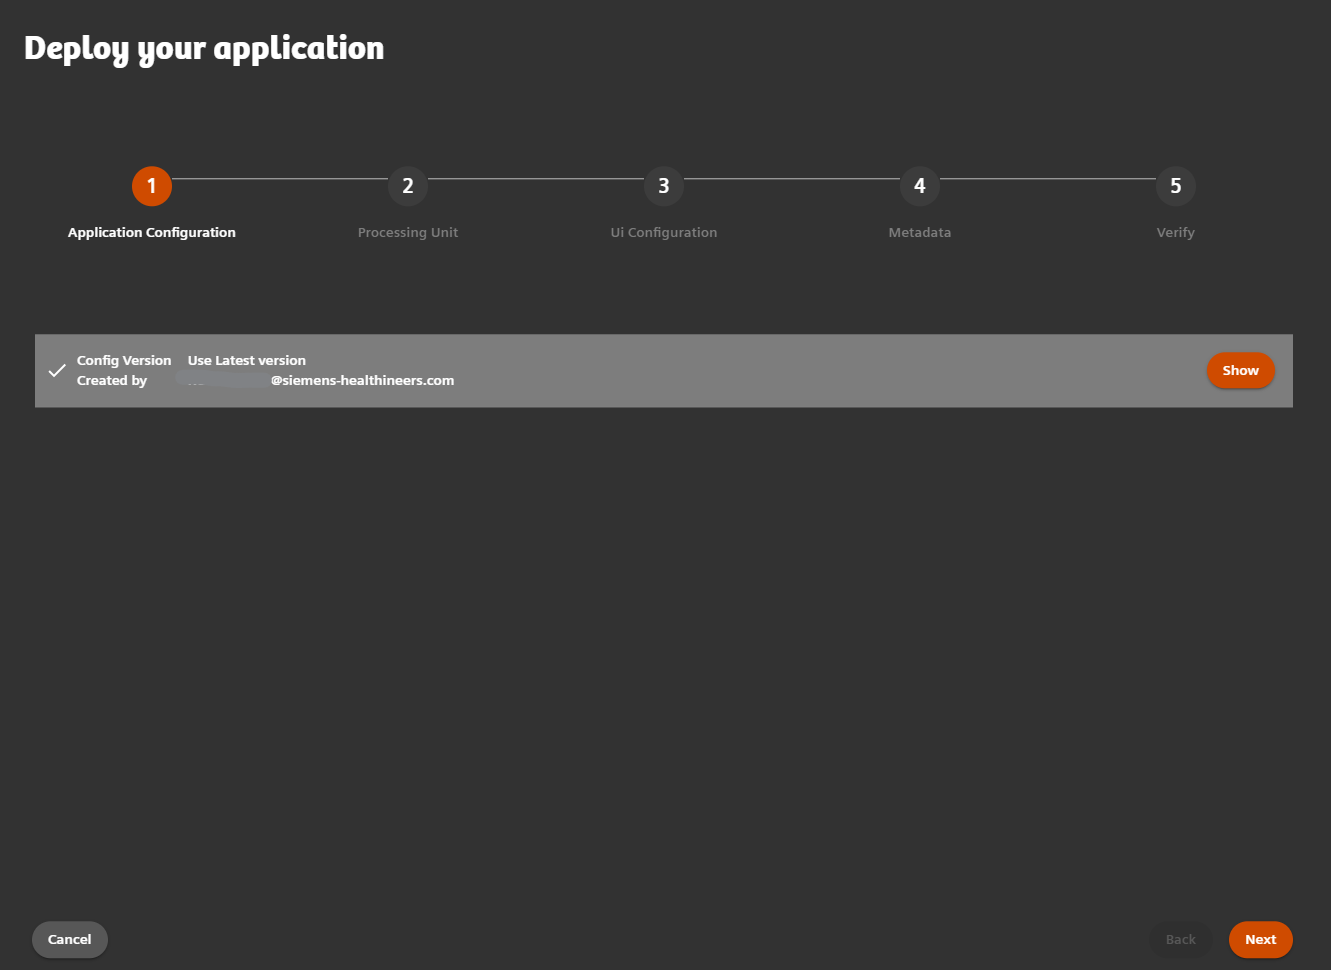Select the step 4 Metadata circle
The height and width of the screenshot is (970, 1331).
(919, 186)
